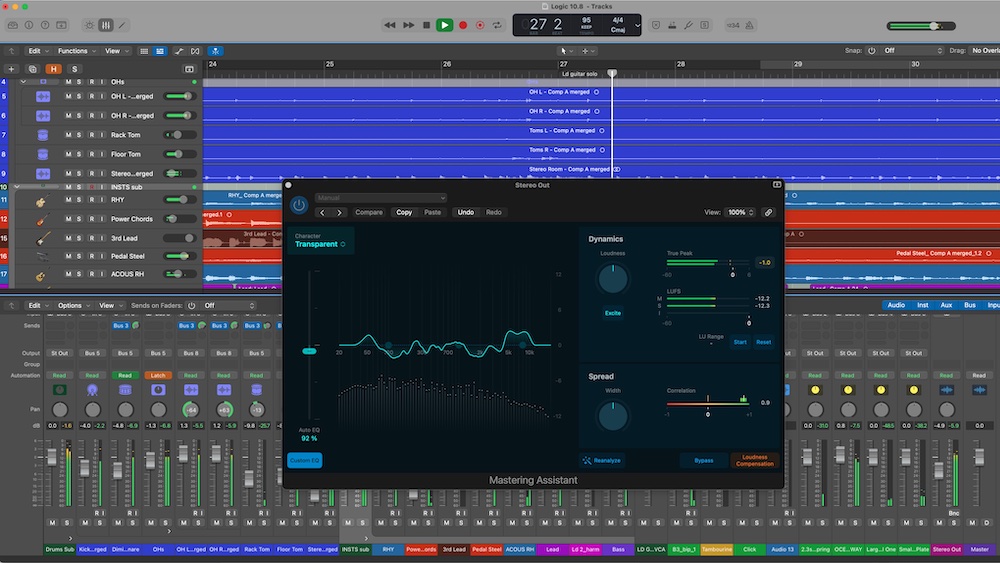Click the Rack Tom track drum icon
The image size is (1000, 563).
[x=43, y=135]
